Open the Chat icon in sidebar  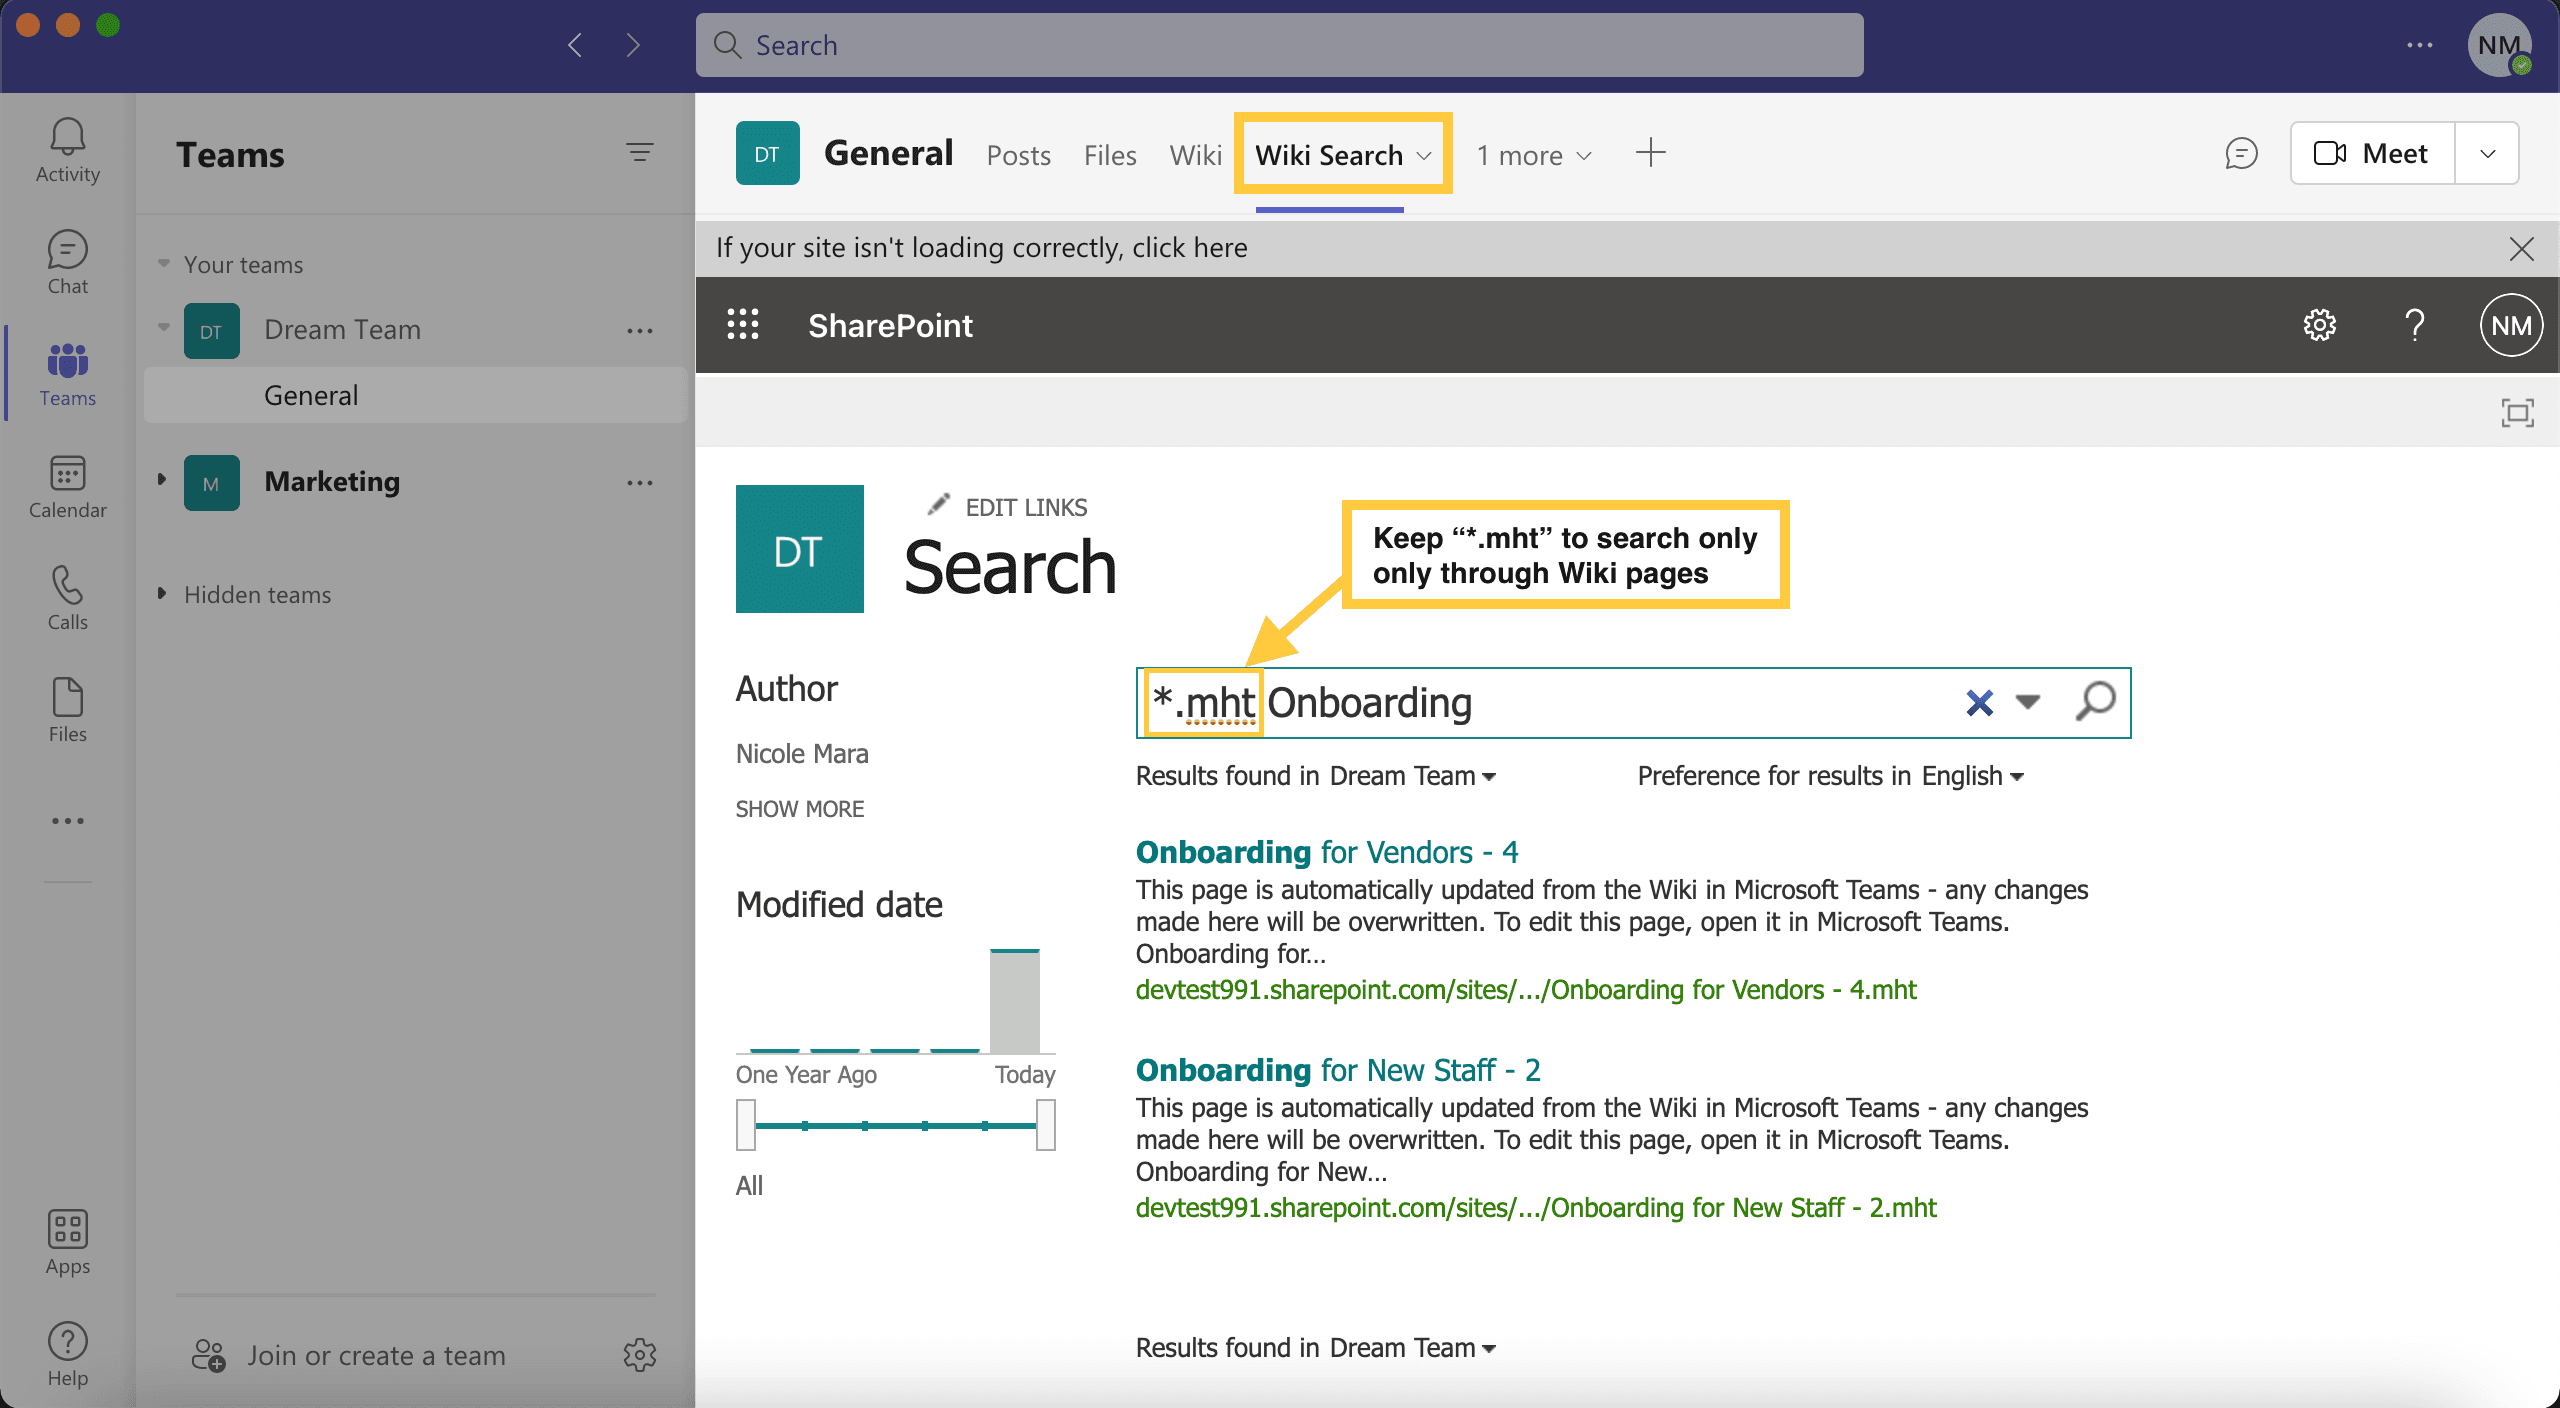point(66,262)
